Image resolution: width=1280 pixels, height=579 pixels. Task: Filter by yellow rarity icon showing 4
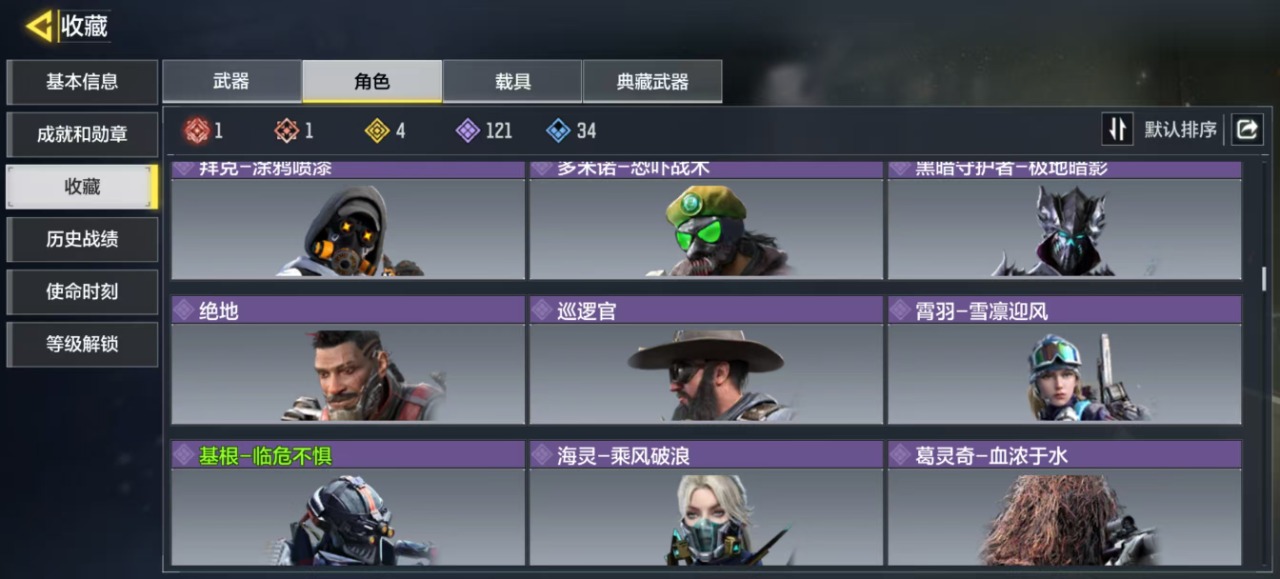[x=377, y=130]
